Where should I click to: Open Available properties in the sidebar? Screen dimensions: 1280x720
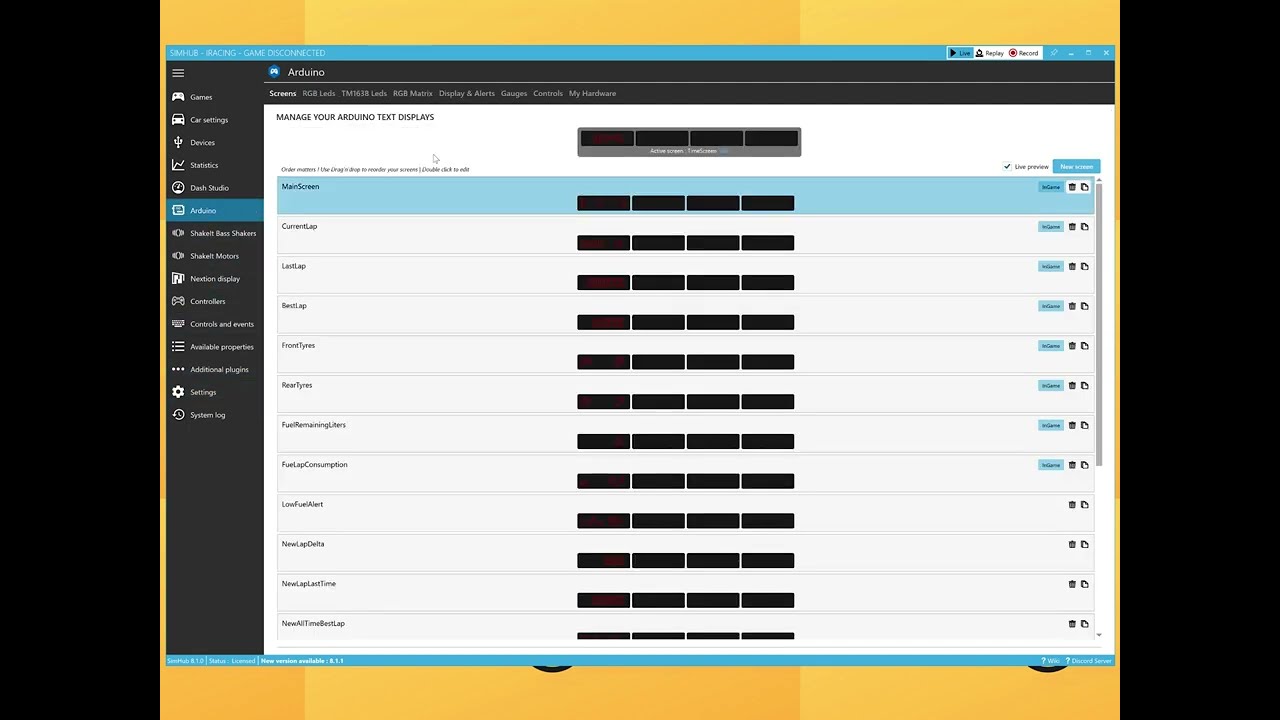click(215, 347)
